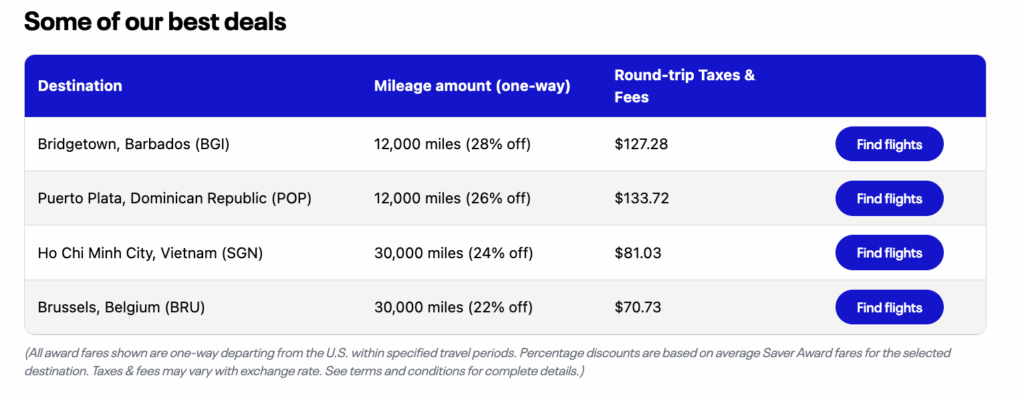Viewport: 1024px width, 400px height.
Task: Open Find flights for Brussels, Belgium
Action: [889, 307]
